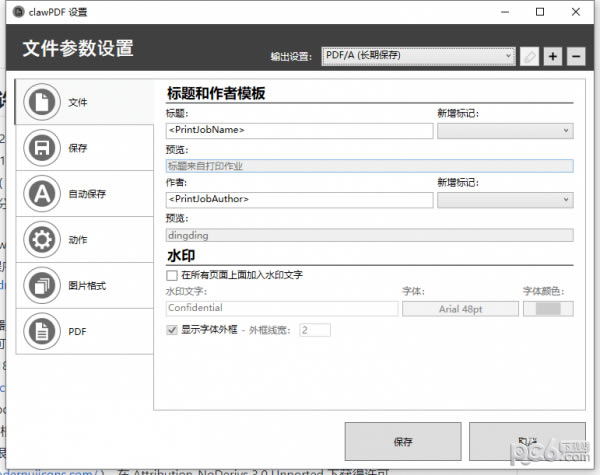Click the <PrintJobName> title input field

[x=299, y=131]
